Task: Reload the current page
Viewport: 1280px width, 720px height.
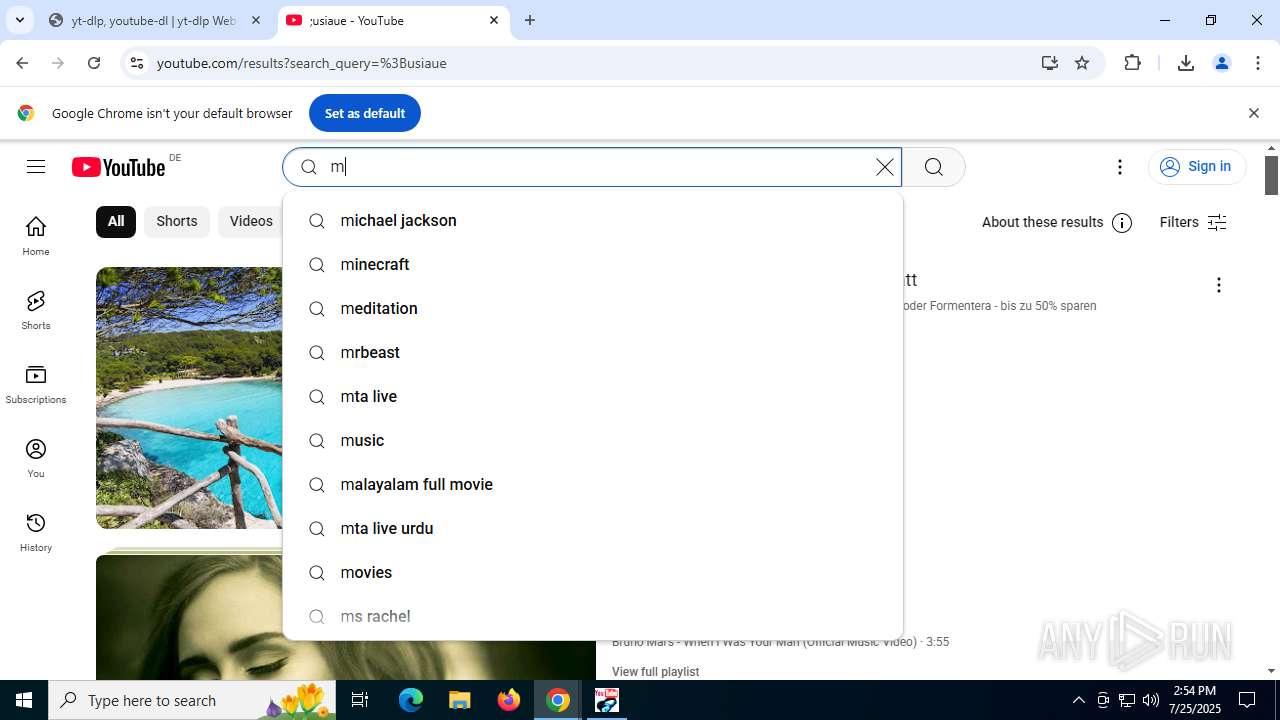Action: click(x=94, y=63)
